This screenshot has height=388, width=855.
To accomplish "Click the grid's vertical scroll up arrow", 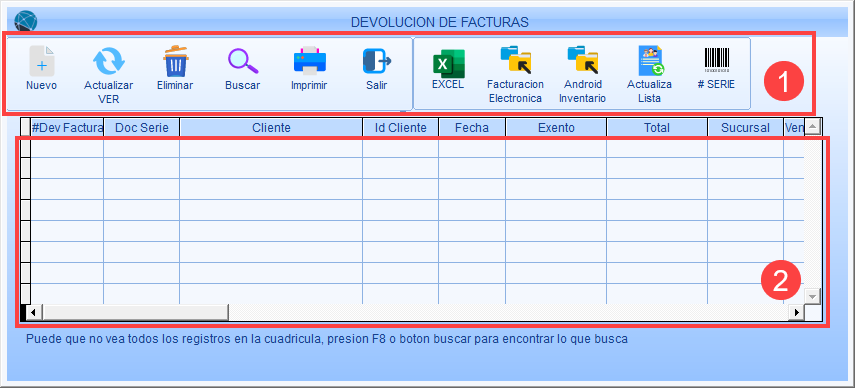I will point(812,127).
